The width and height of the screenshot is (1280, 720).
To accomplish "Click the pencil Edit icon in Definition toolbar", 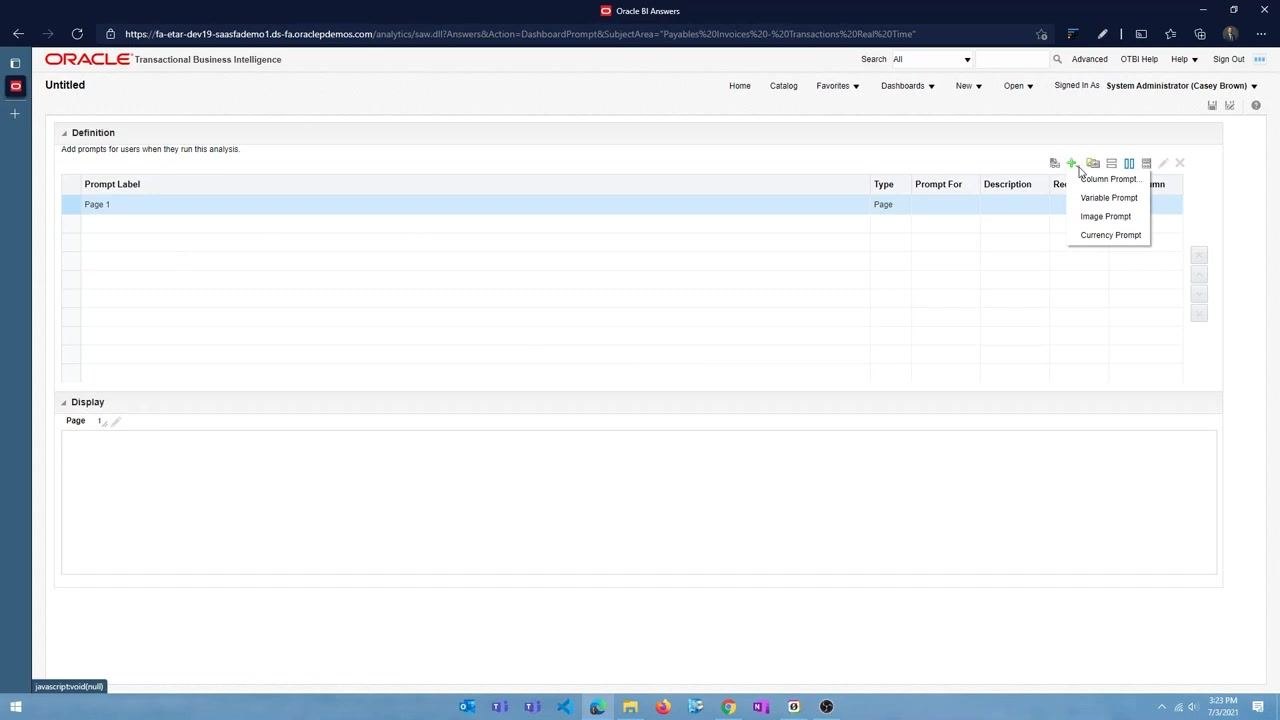I will [1163, 163].
